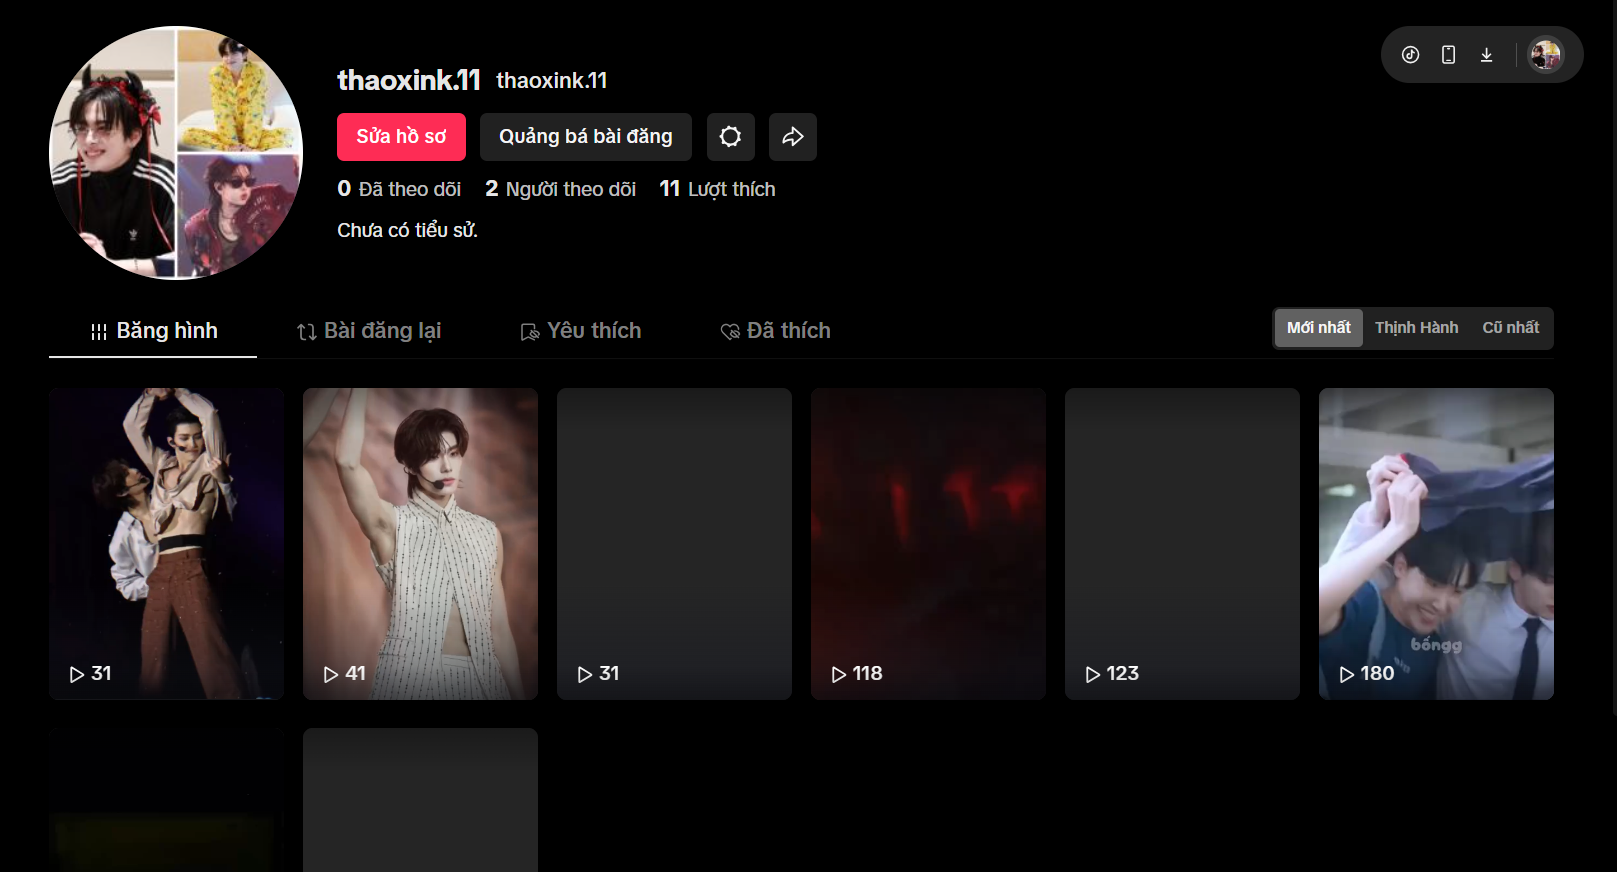This screenshot has height=872, width=1617.
Task: Open profile settings gear icon
Action: (730, 137)
